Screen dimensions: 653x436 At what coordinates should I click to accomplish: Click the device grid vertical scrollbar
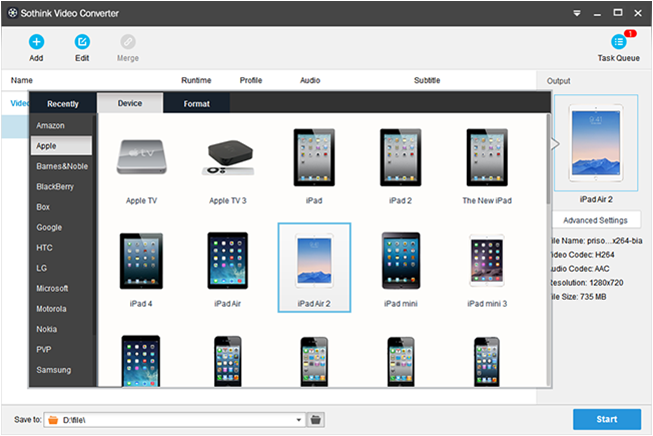pyautogui.click(x=548, y=159)
